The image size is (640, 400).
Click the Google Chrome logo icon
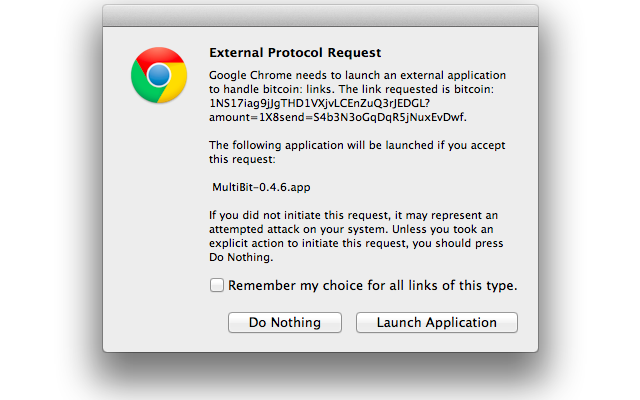[159, 75]
